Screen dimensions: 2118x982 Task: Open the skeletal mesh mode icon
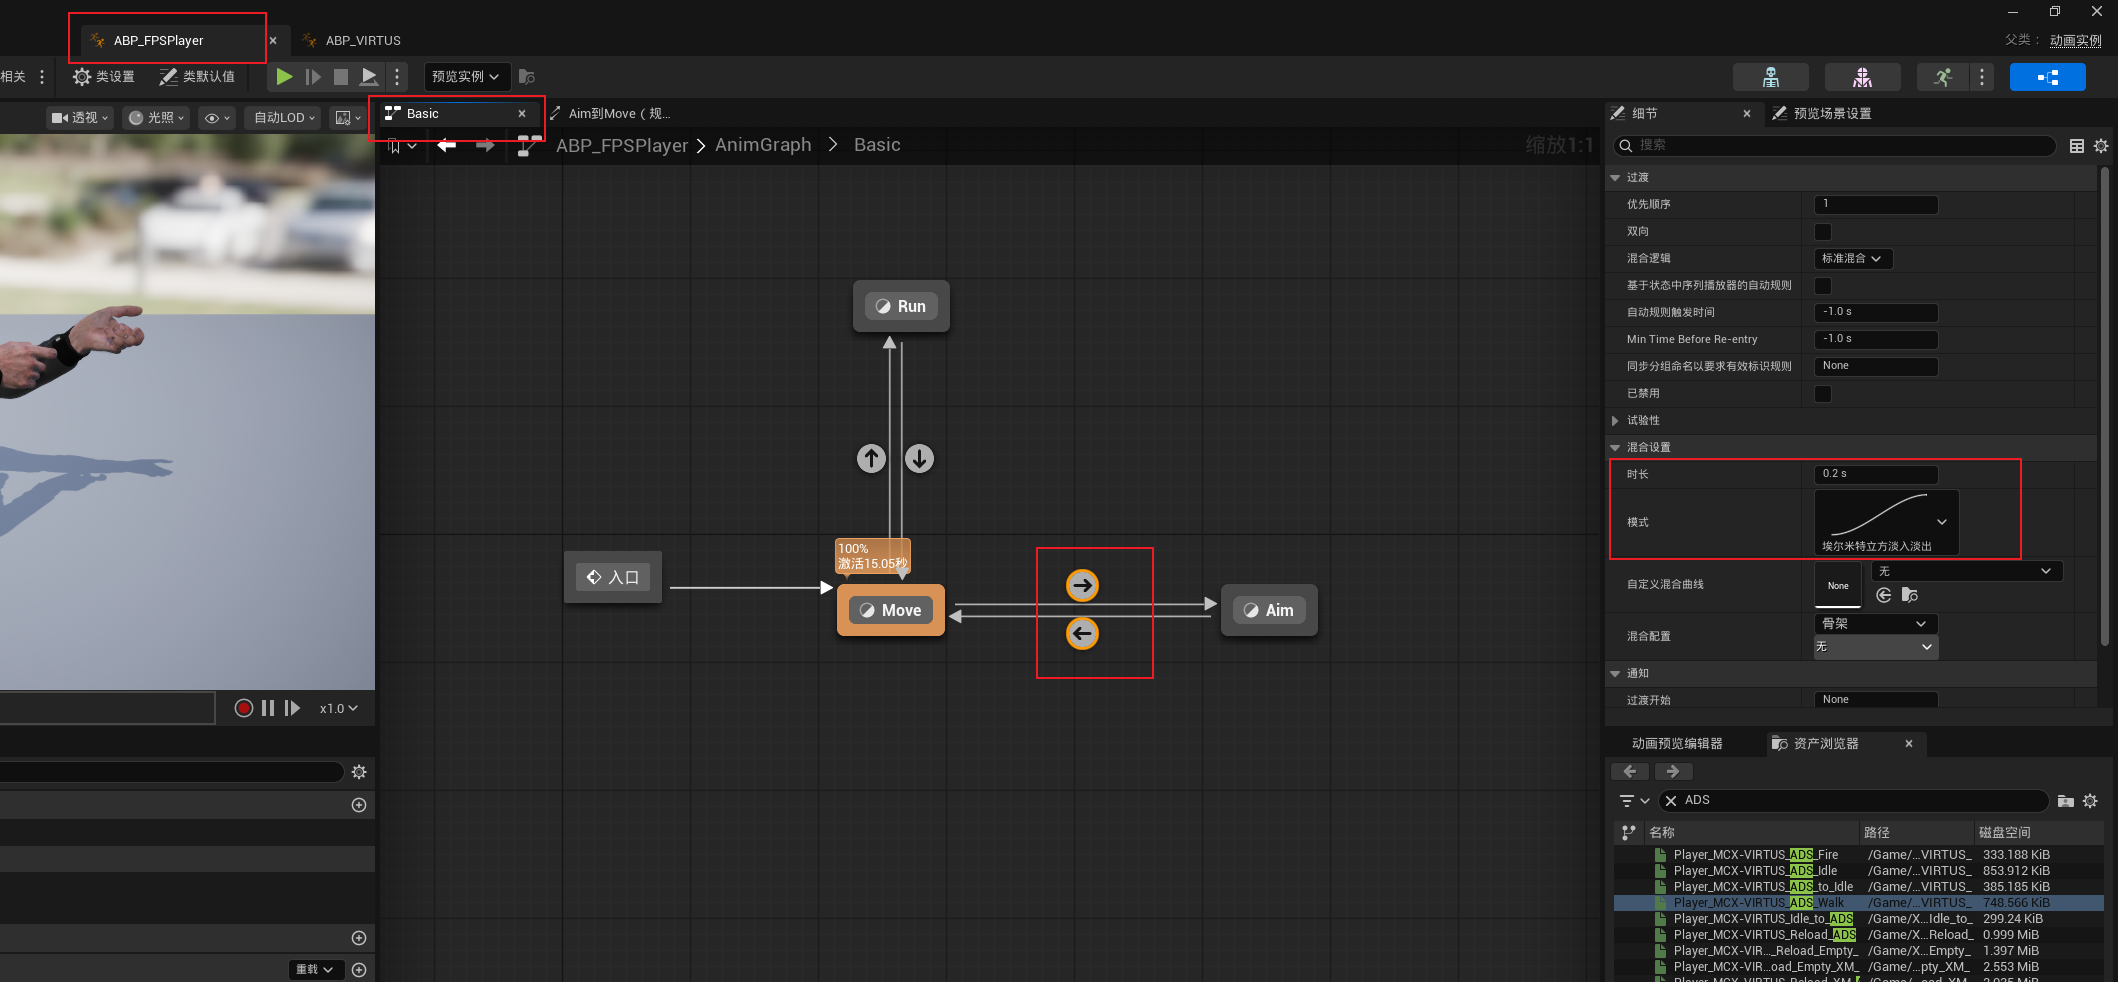point(1862,77)
